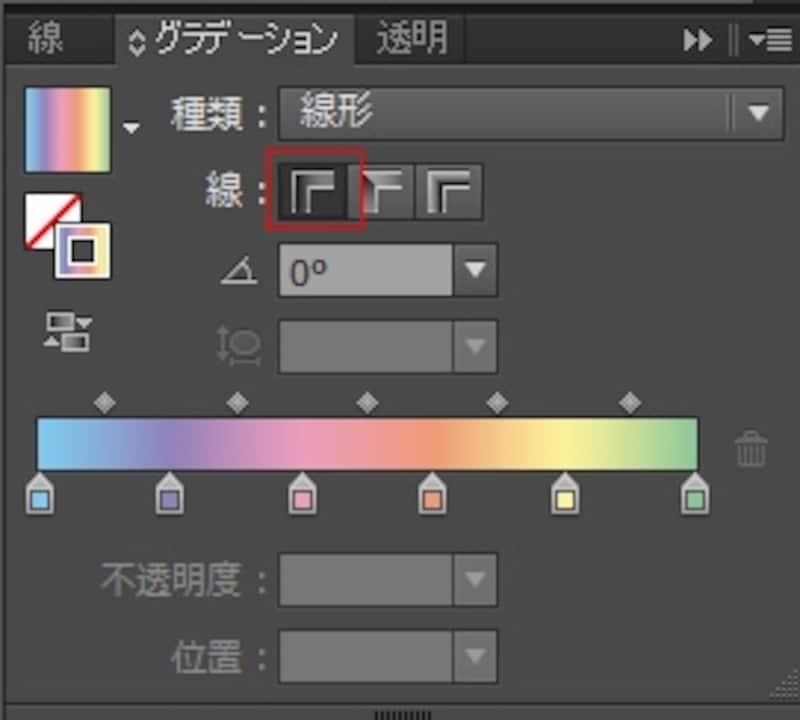Open the aspect ratio dropdown arrow
This screenshot has width=800, height=720.
(x=476, y=347)
